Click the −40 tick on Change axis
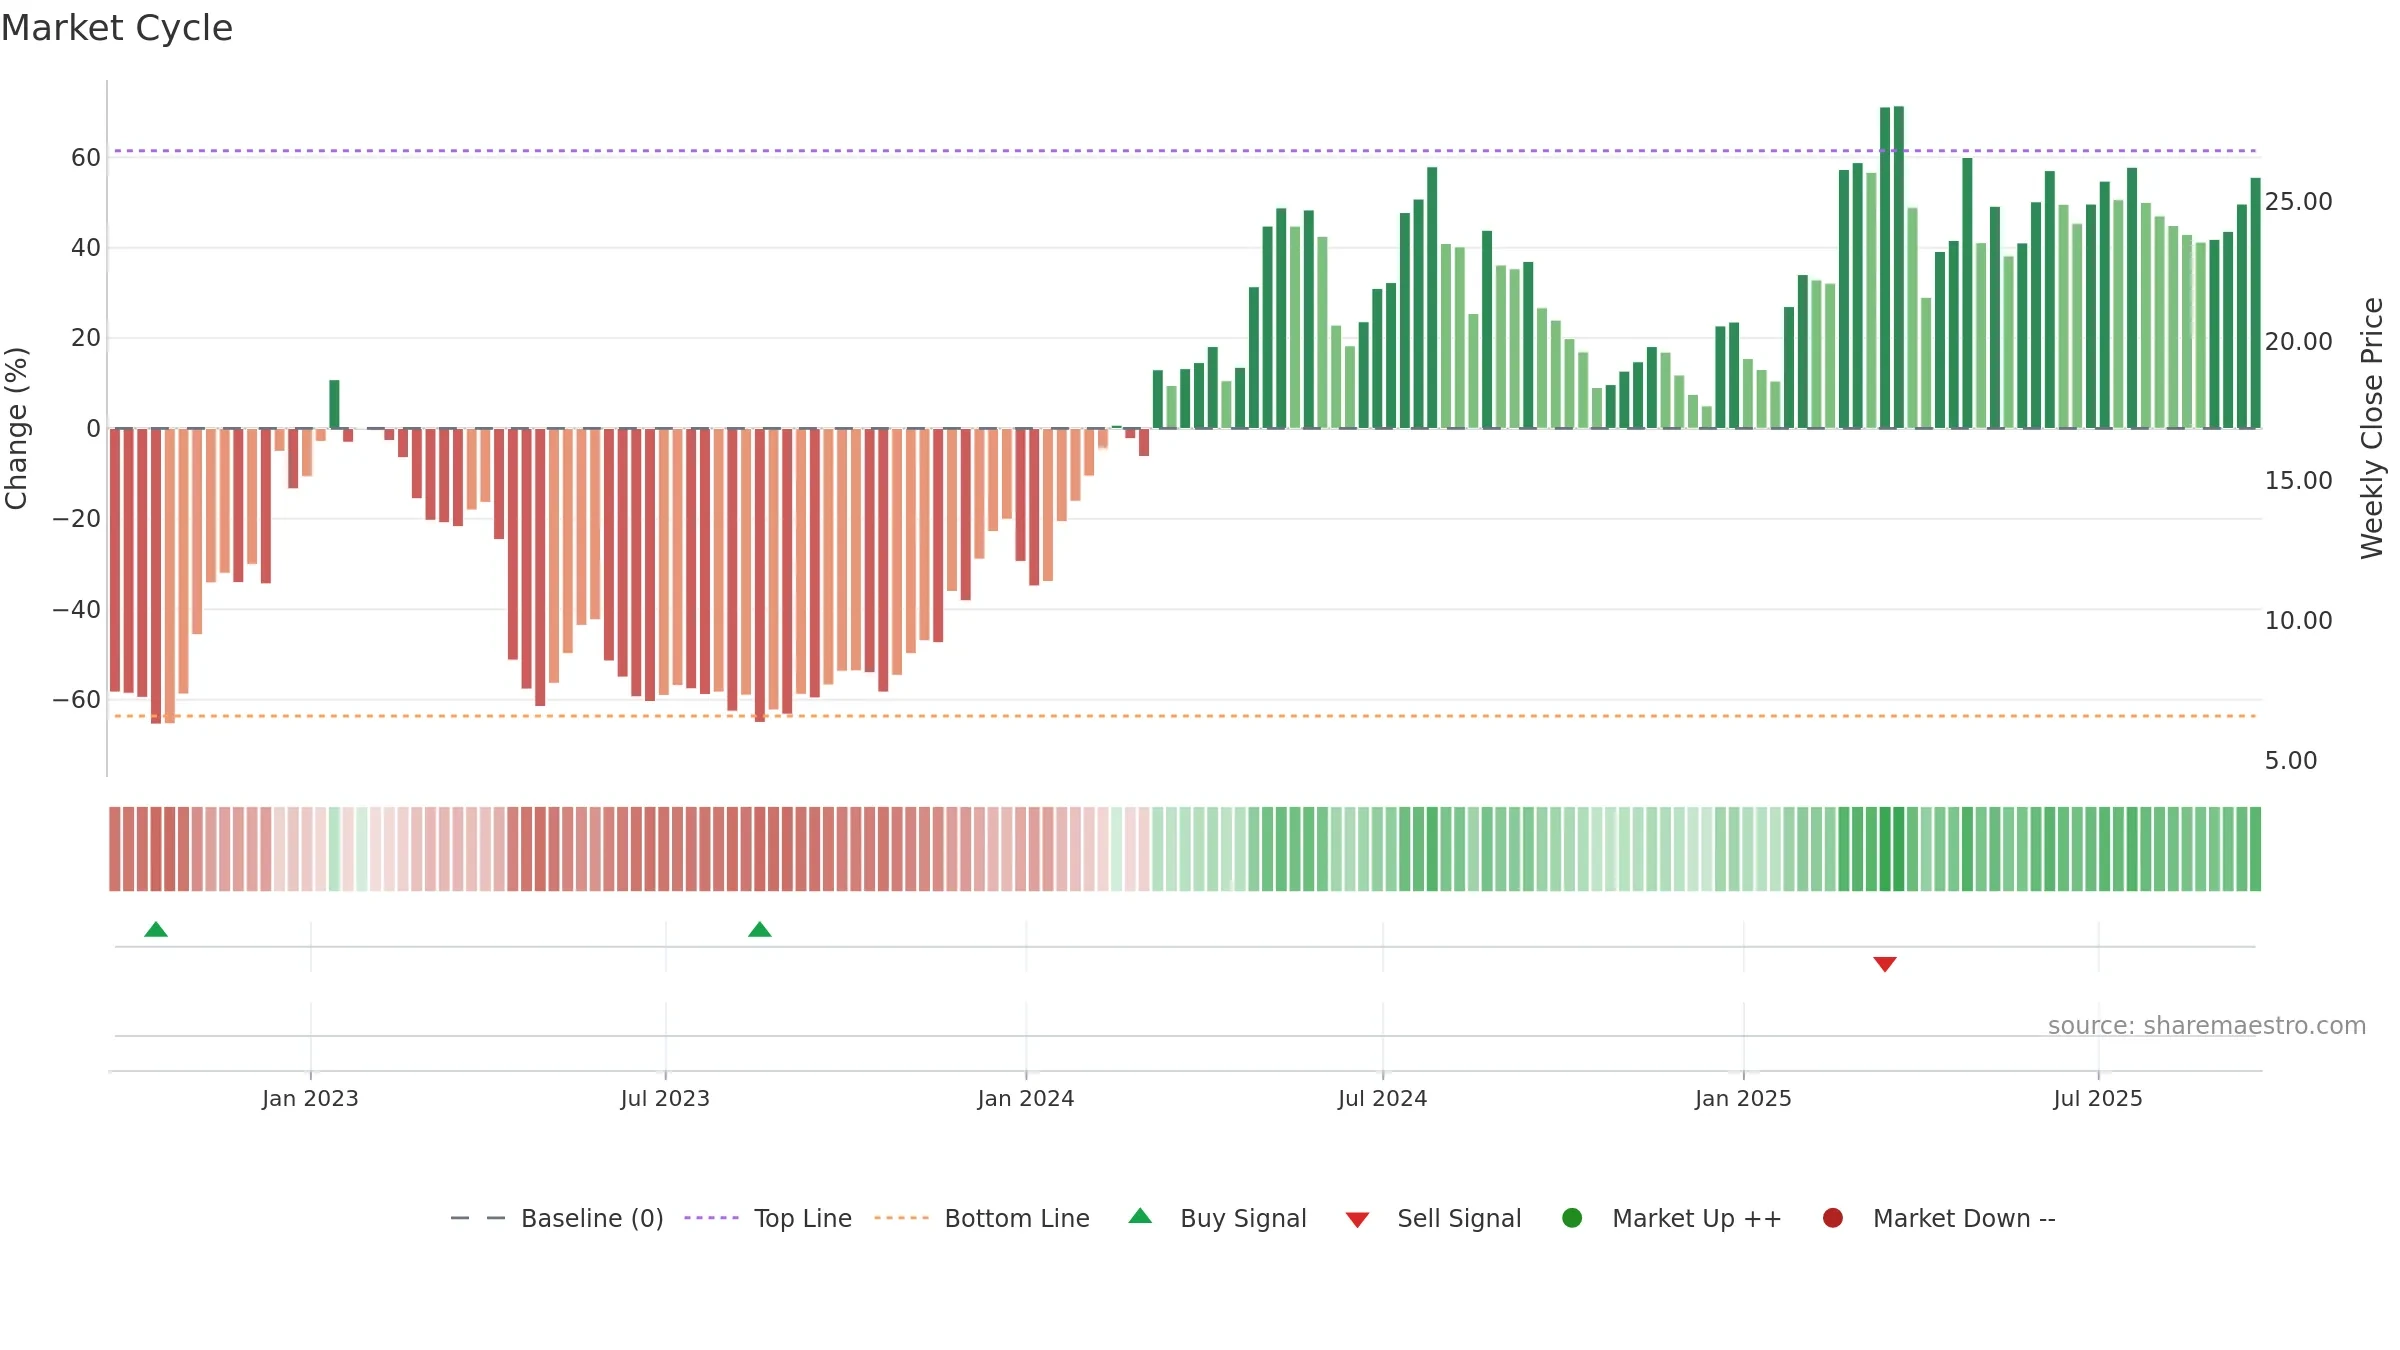This screenshot has height=1350, width=2400. pyautogui.click(x=77, y=610)
